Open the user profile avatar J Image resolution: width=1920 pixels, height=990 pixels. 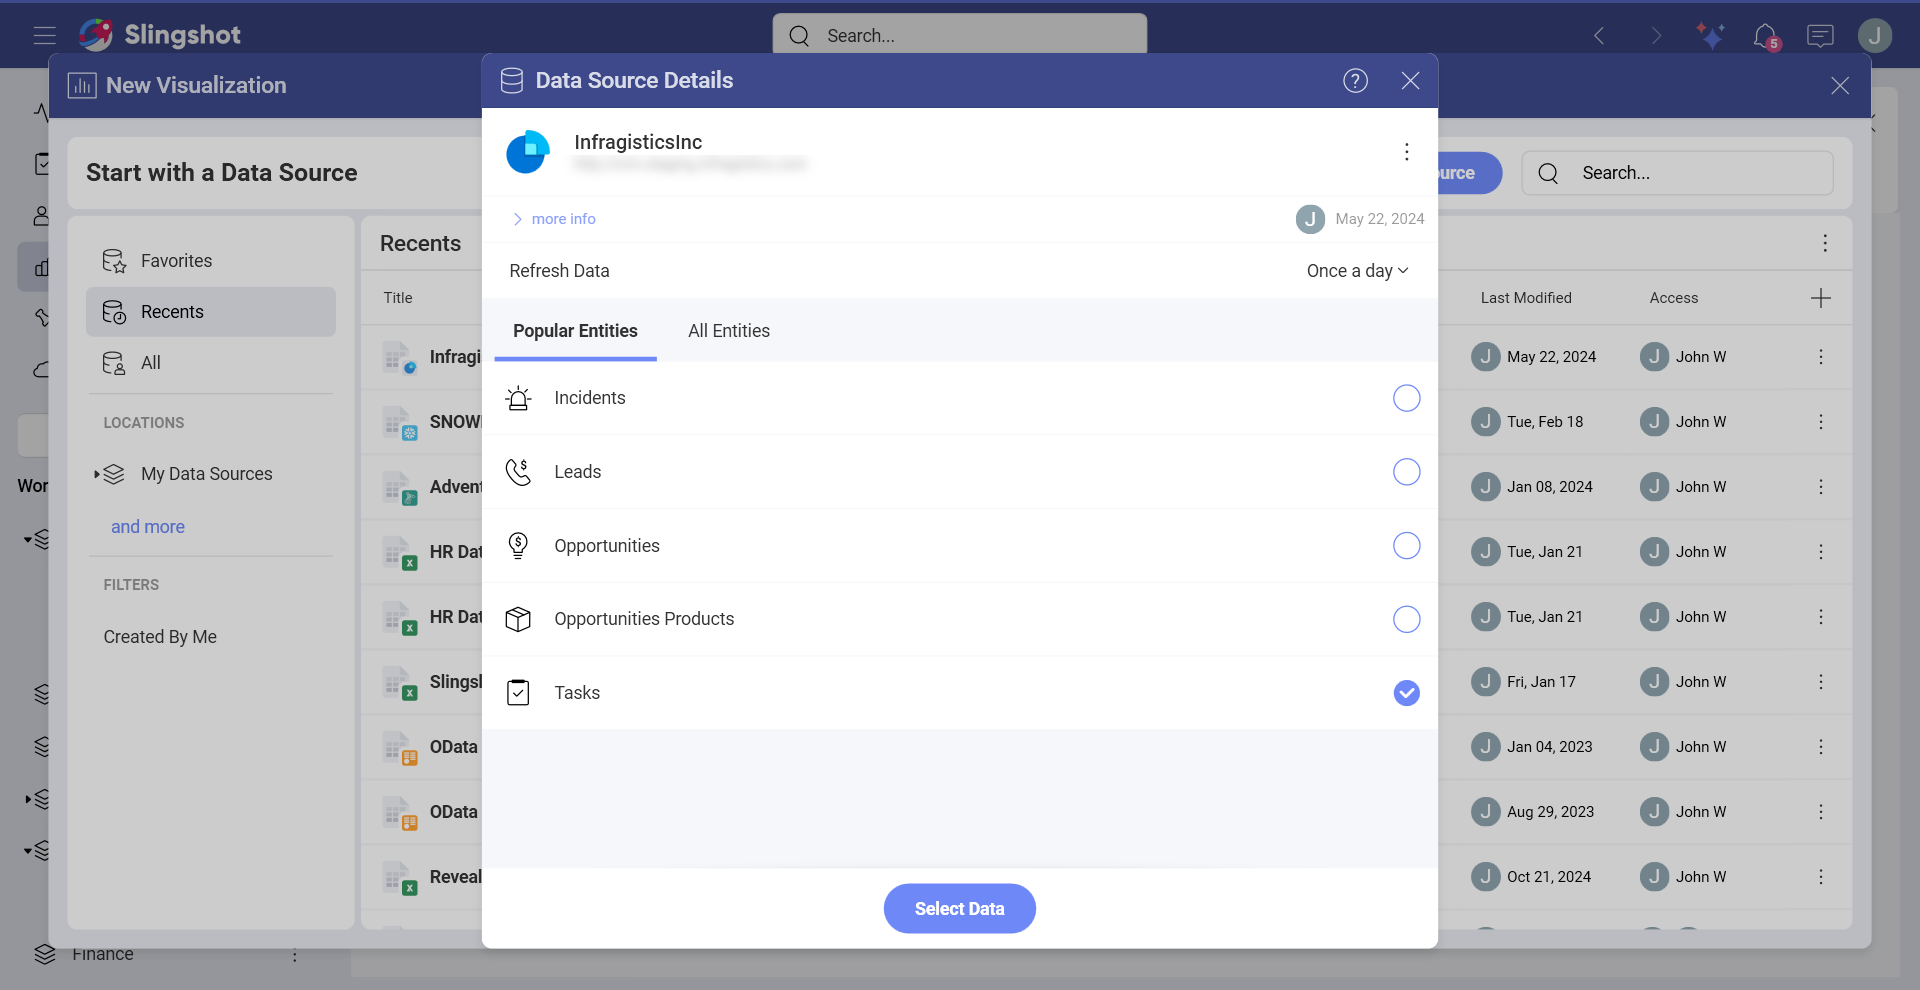pyautogui.click(x=1875, y=36)
